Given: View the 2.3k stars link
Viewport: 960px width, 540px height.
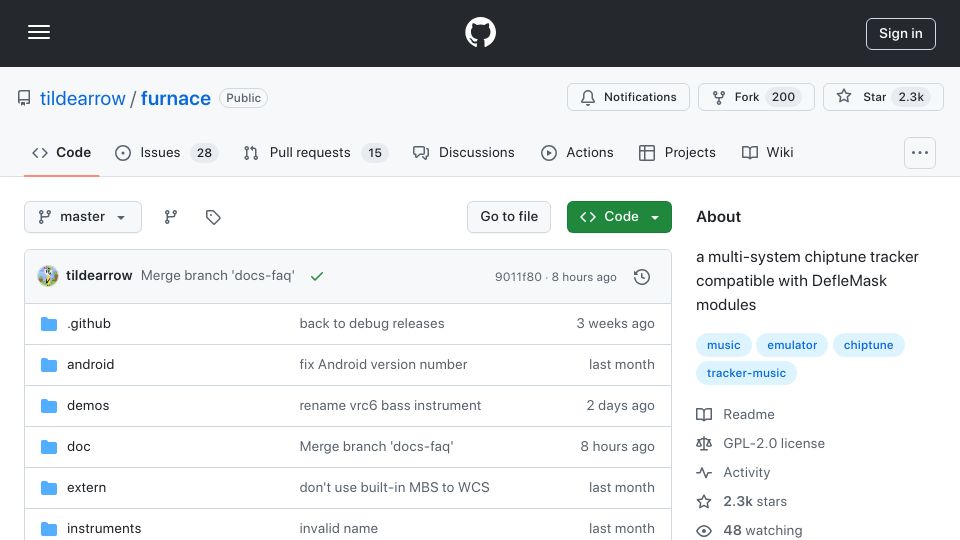Looking at the screenshot, I should click(741, 501).
